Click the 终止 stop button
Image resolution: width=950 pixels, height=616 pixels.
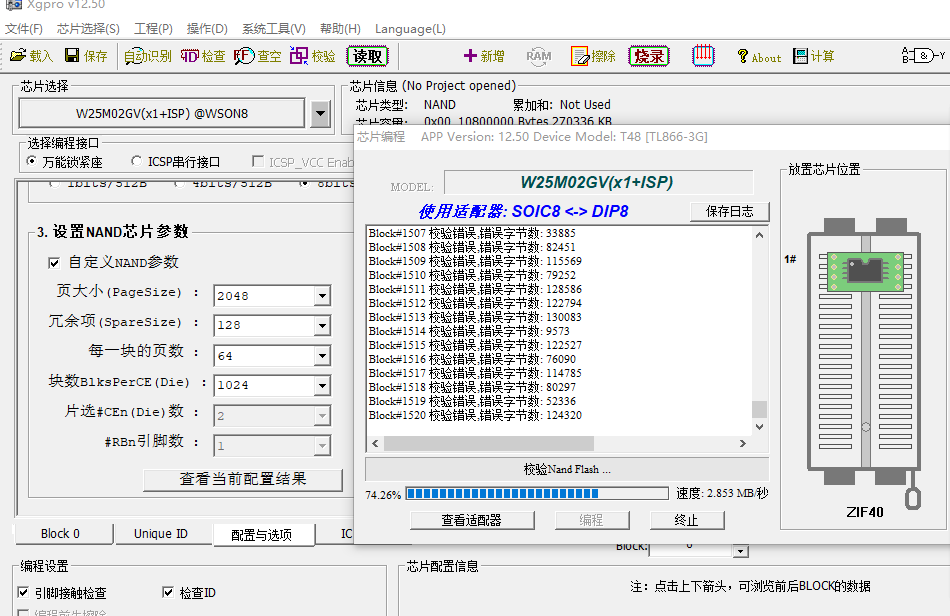click(x=686, y=520)
